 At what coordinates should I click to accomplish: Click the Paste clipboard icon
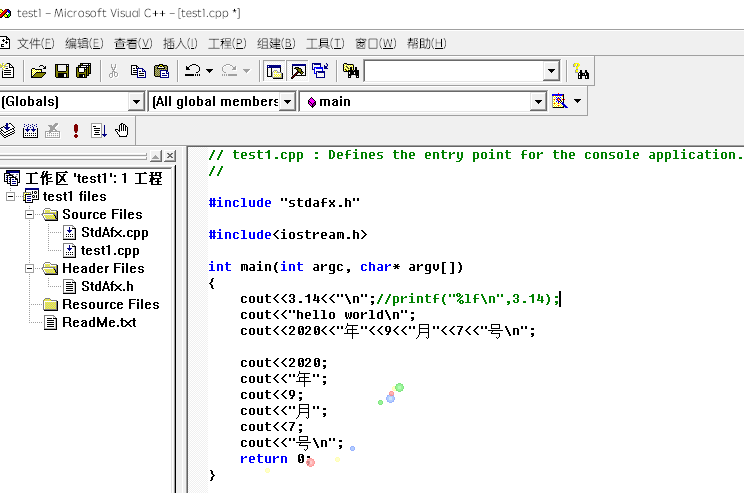pyautogui.click(x=161, y=71)
